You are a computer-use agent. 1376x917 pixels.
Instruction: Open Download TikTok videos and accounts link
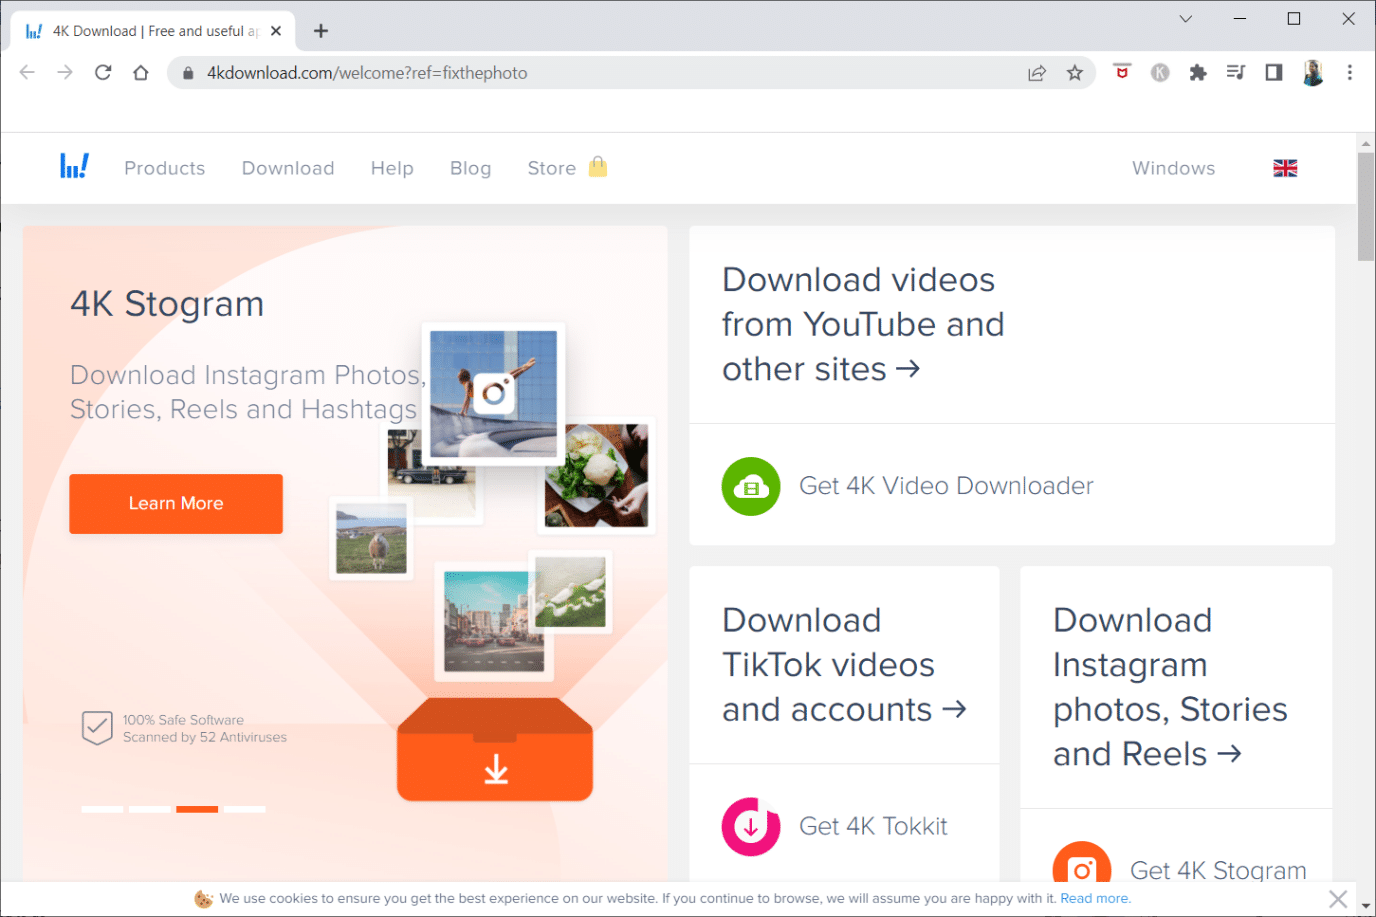[844, 665]
